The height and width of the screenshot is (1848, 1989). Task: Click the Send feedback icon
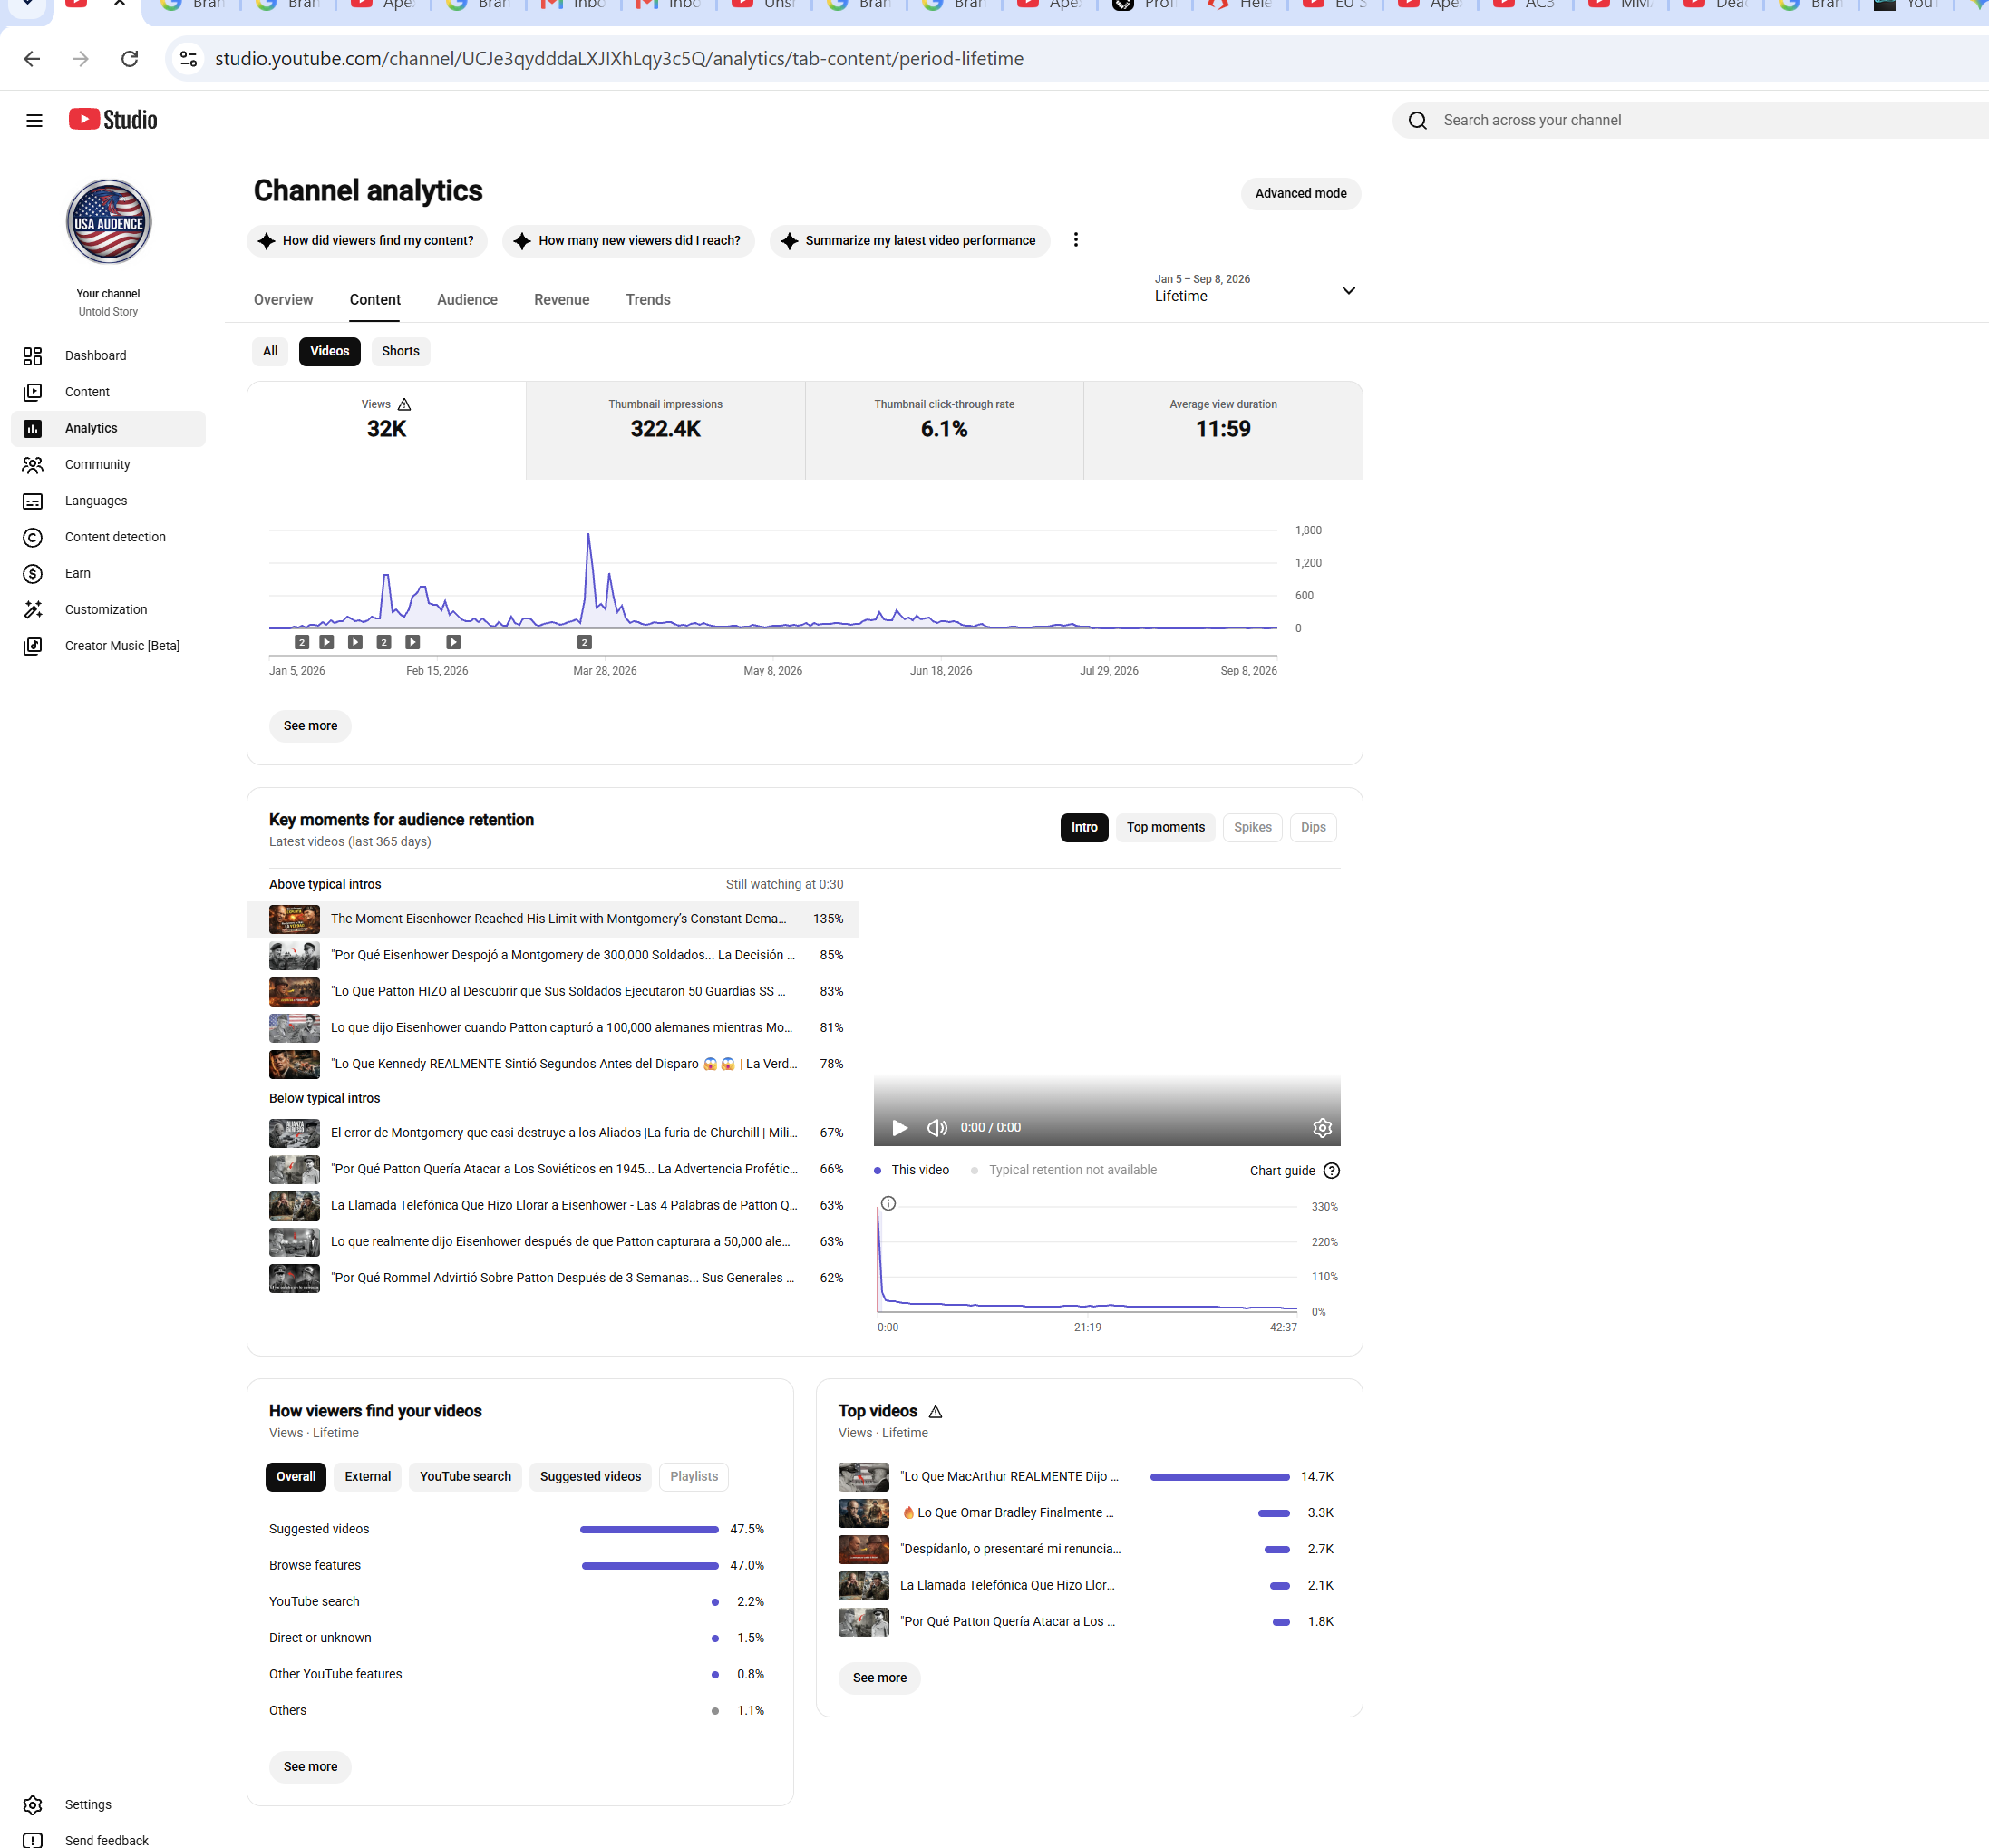33,1840
